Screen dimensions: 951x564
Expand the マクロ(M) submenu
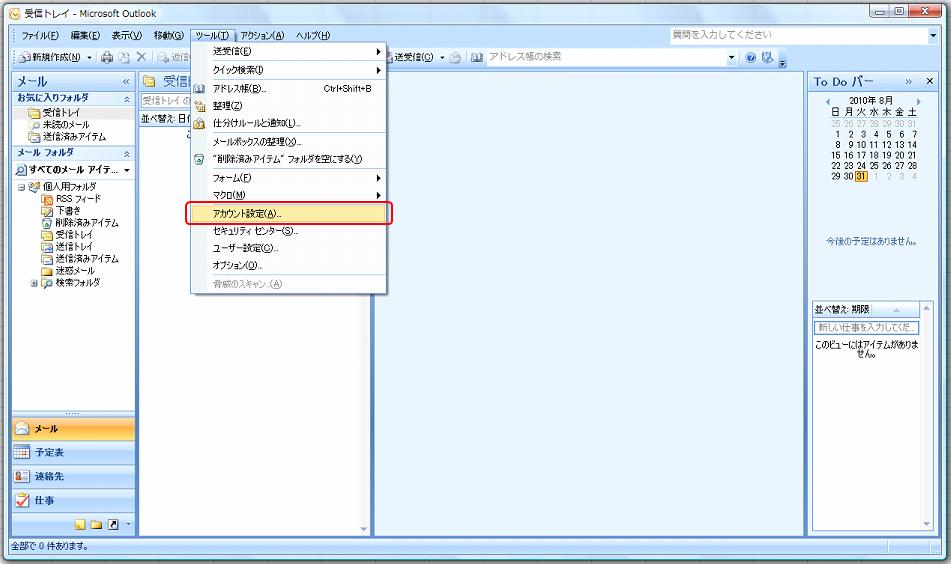click(289, 195)
